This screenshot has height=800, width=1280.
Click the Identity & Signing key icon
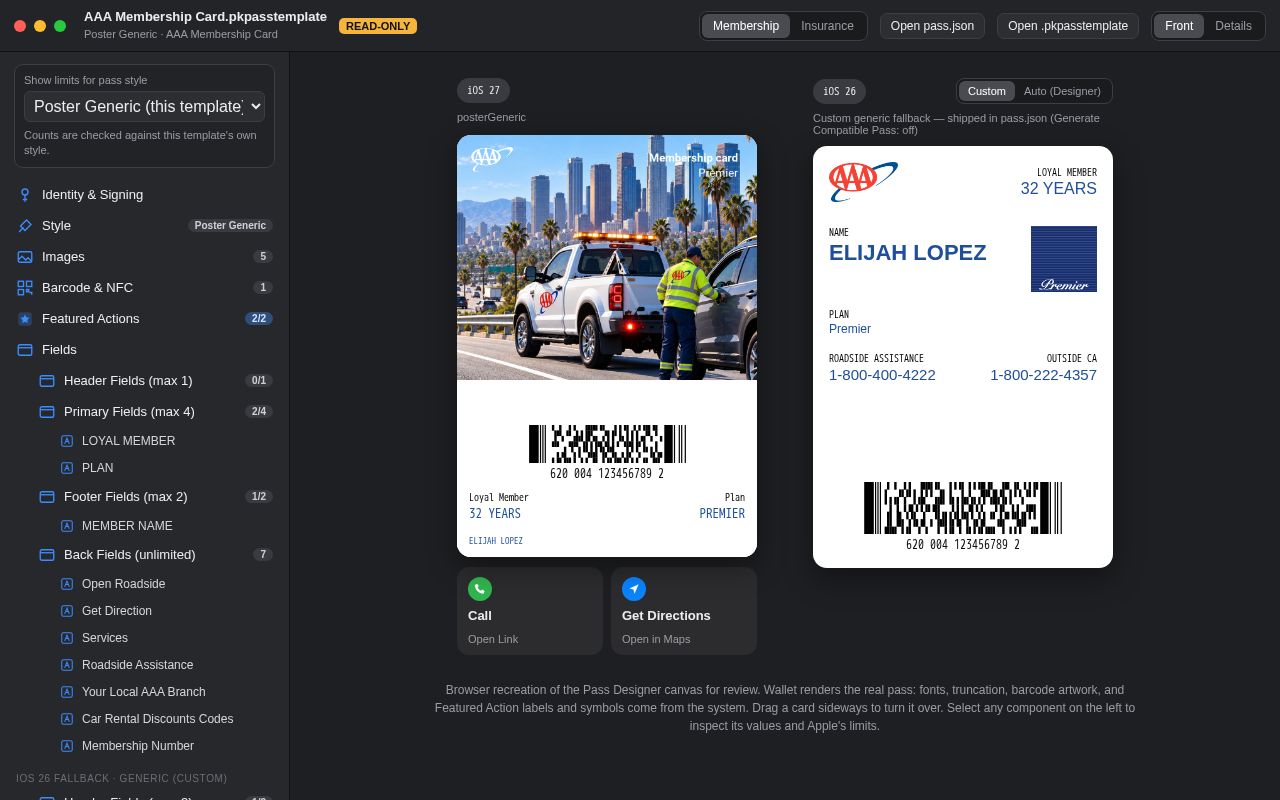point(25,195)
